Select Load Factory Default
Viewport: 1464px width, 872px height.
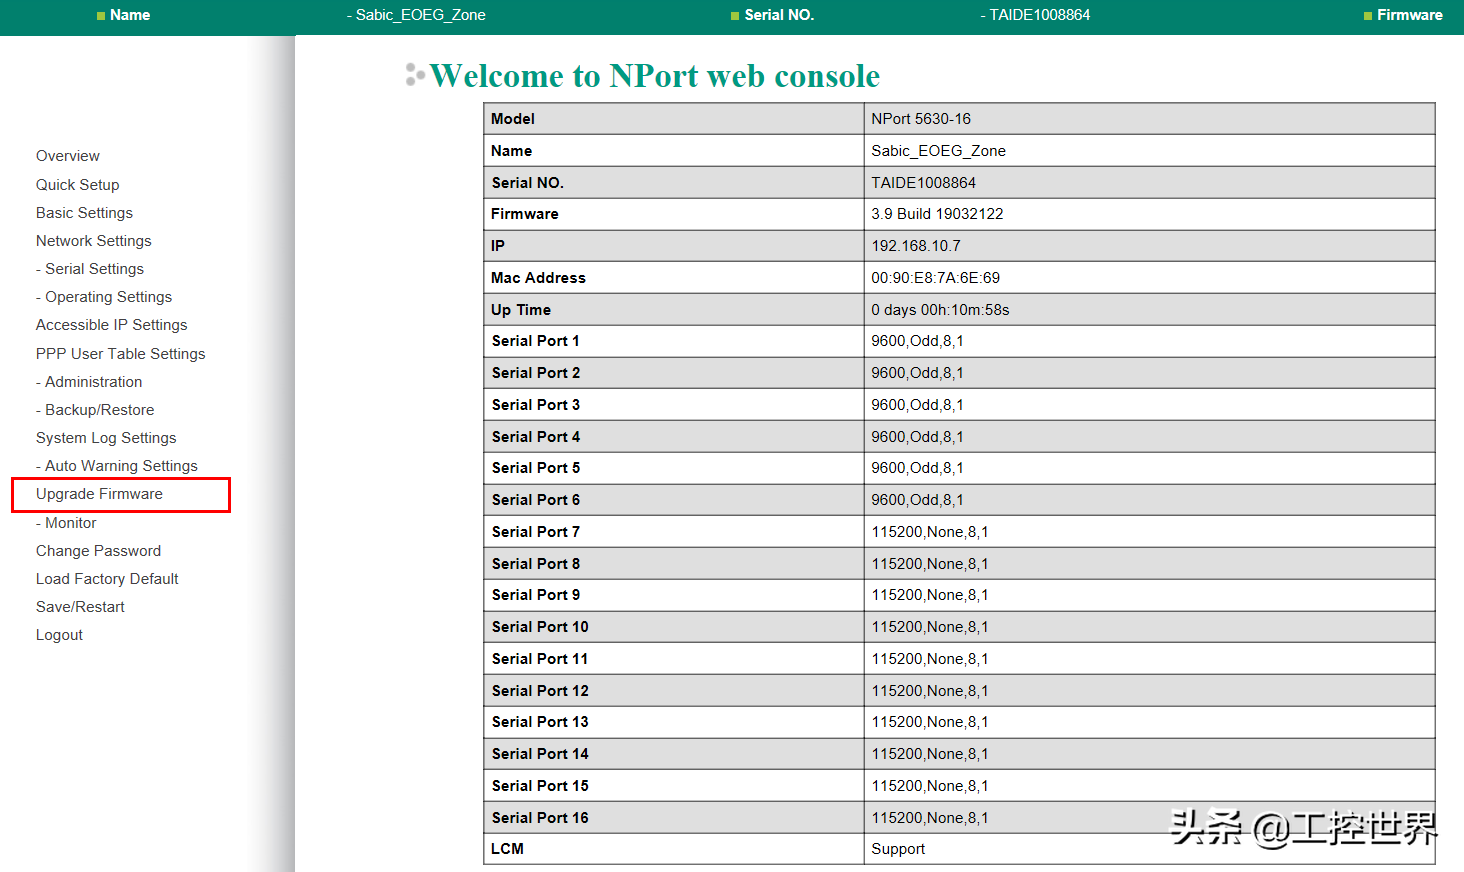107,579
